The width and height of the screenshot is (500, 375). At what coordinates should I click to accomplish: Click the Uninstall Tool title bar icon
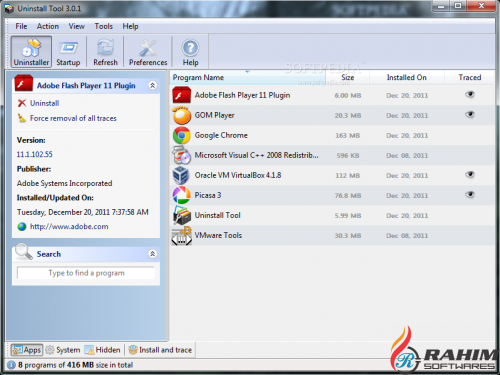[x=9, y=9]
